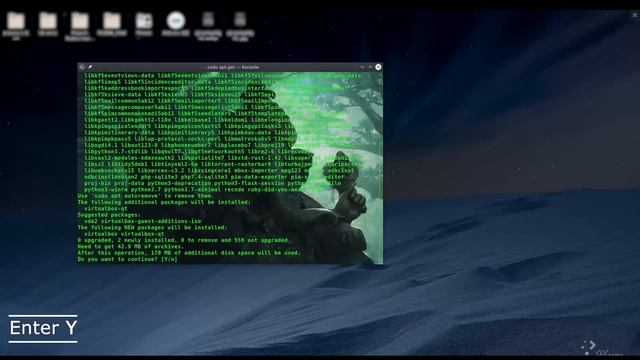Click the '0 upgraded, 2 newly installed' summary line

pyautogui.click(x=183, y=240)
